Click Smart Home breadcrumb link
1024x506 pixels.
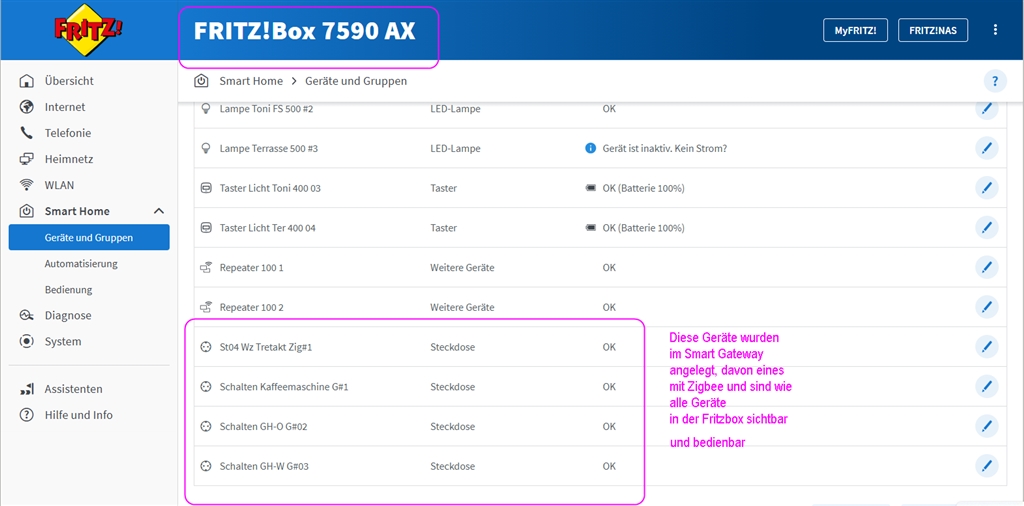(251, 81)
